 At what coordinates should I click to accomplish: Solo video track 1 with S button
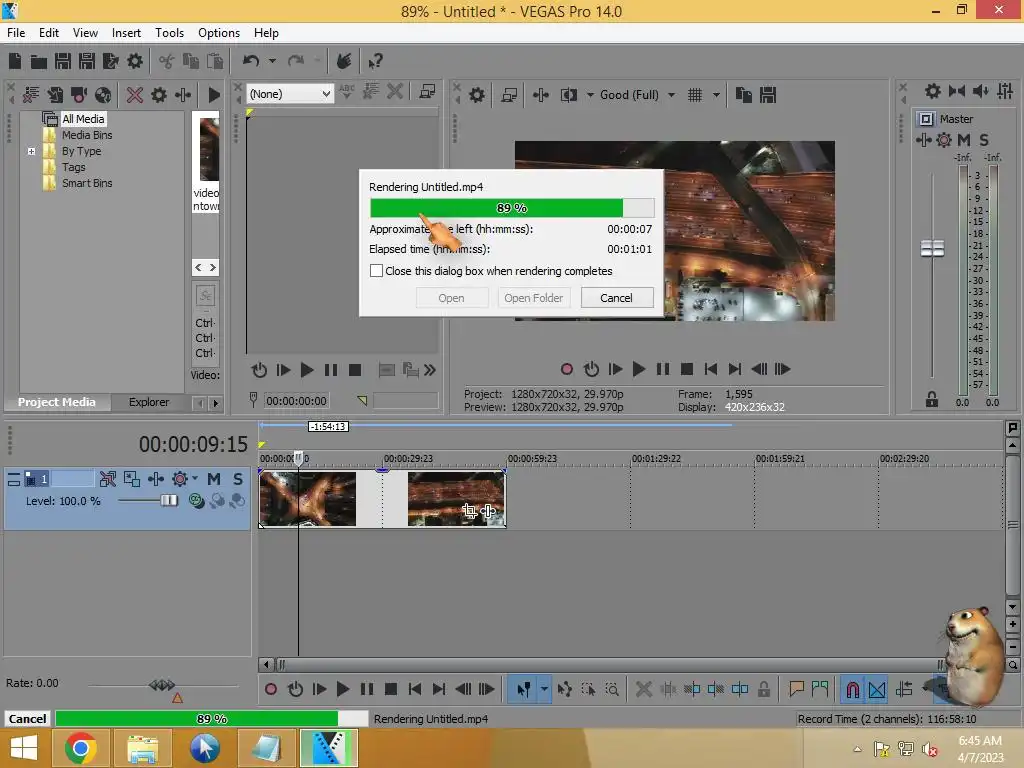238,479
